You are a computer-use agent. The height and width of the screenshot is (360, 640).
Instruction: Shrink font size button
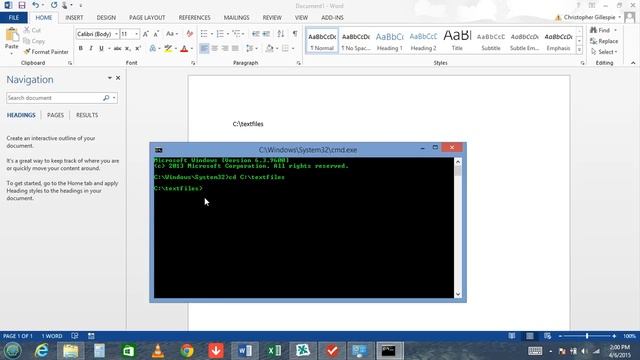click(156, 34)
